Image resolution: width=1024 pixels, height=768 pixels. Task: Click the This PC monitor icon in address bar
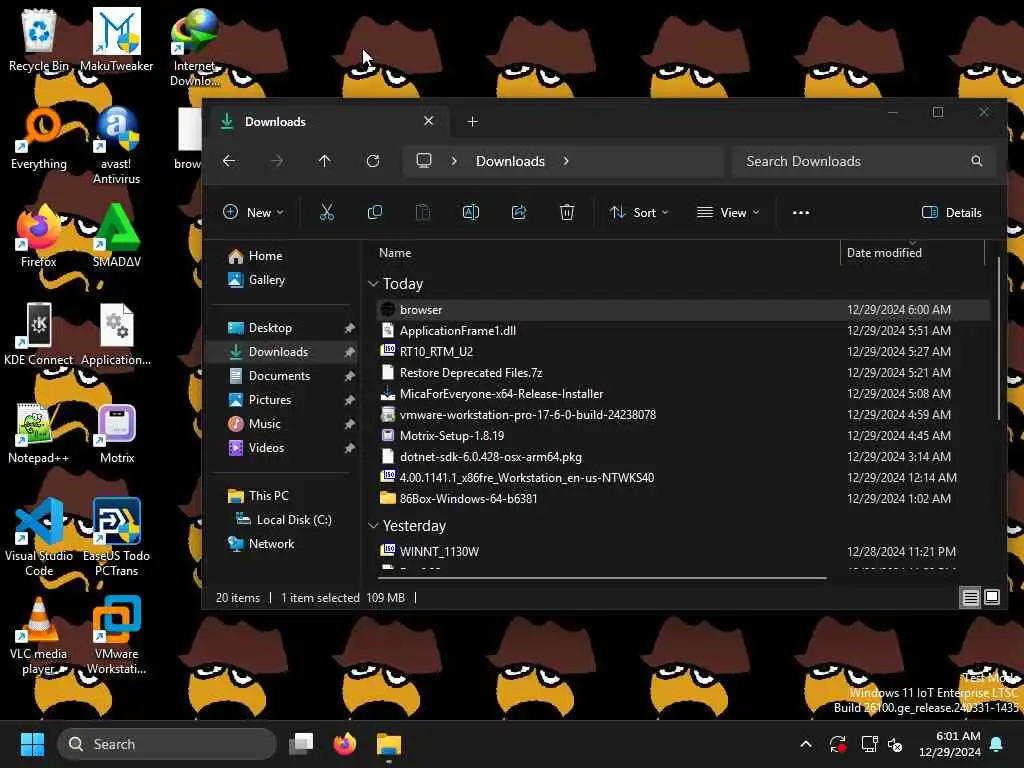click(x=424, y=161)
